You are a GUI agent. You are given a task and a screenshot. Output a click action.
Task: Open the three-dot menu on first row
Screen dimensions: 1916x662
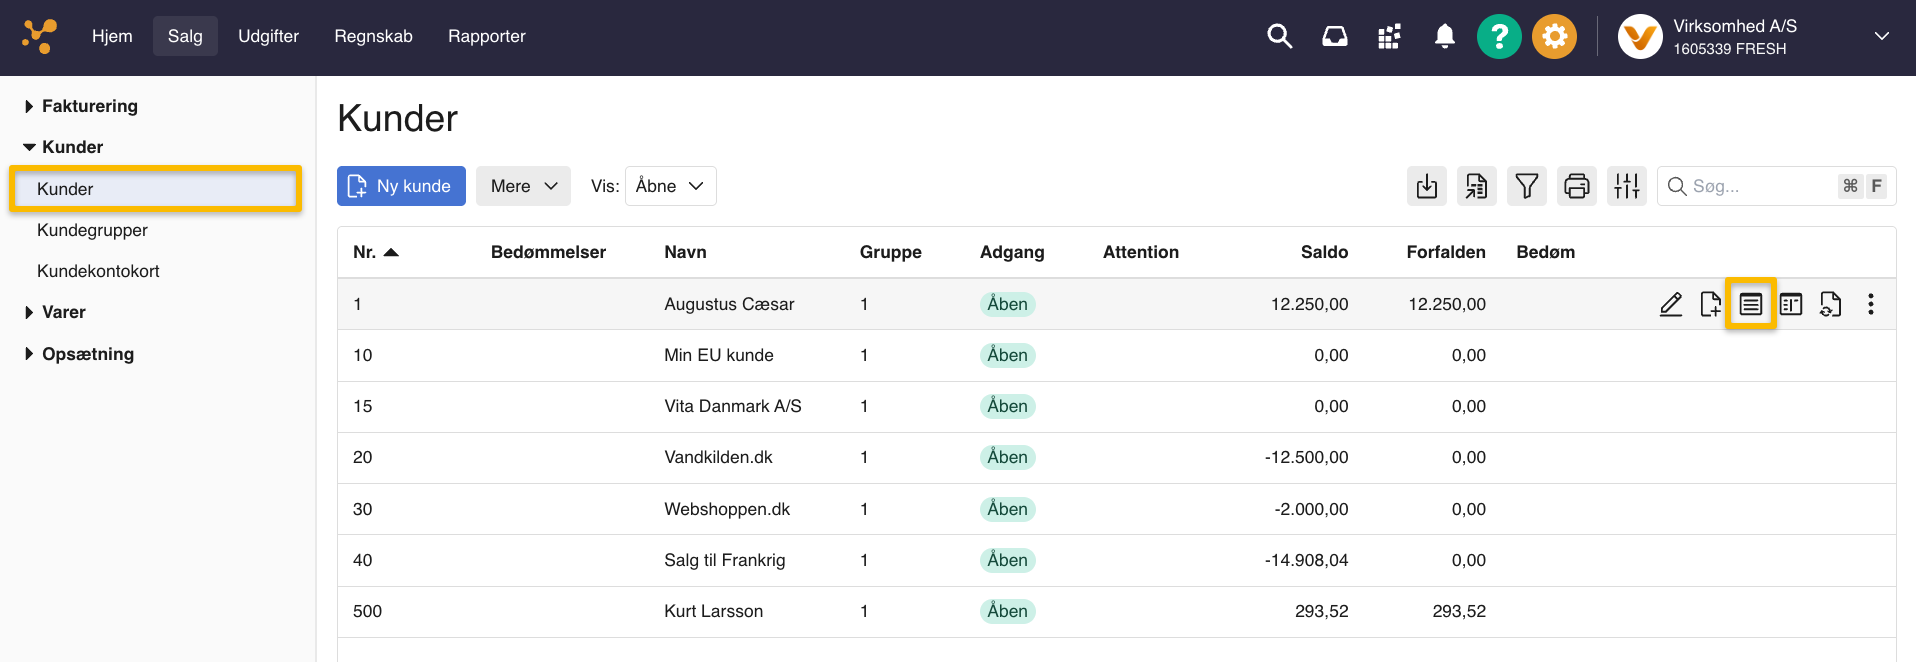pos(1870,304)
